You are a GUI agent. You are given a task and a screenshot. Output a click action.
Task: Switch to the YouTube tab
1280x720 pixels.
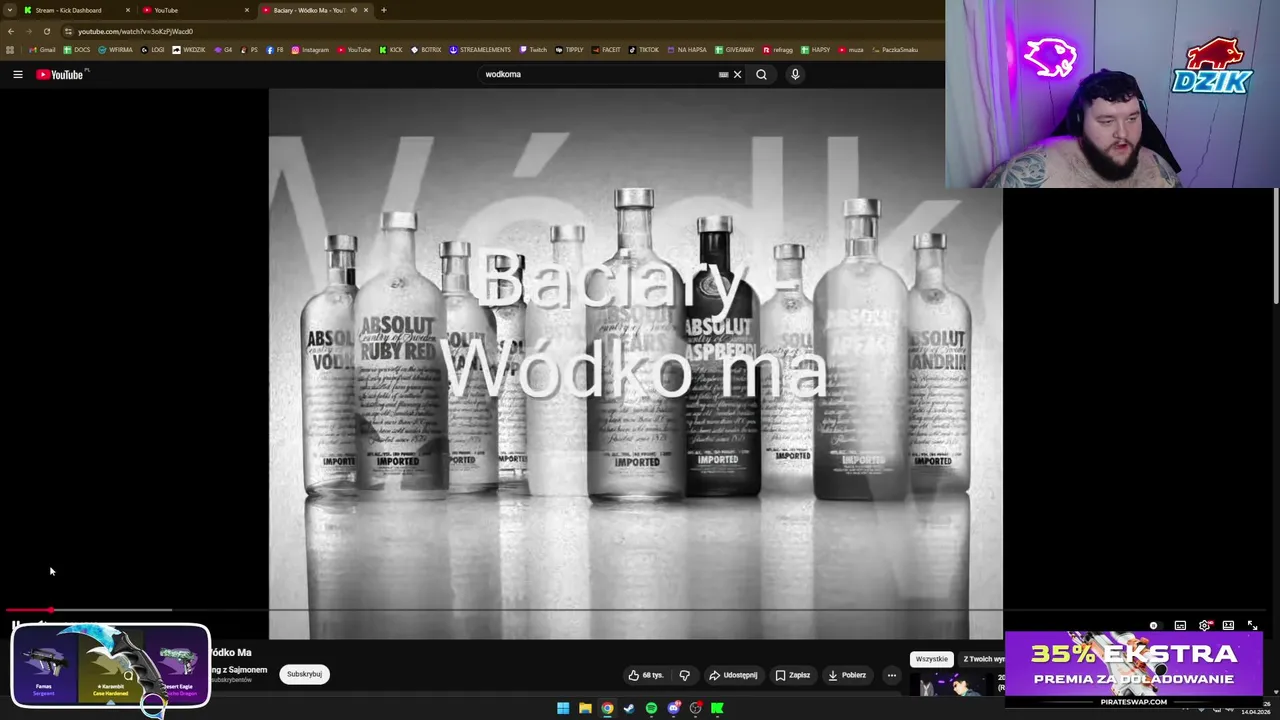[x=195, y=10]
